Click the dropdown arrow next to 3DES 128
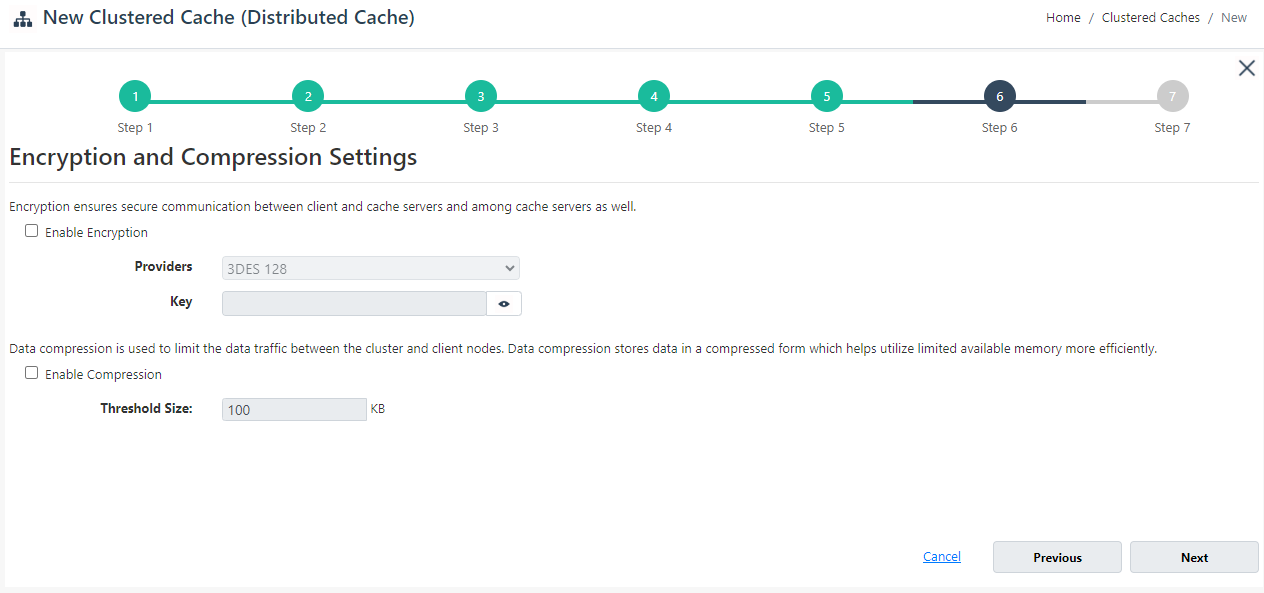 [x=508, y=268]
